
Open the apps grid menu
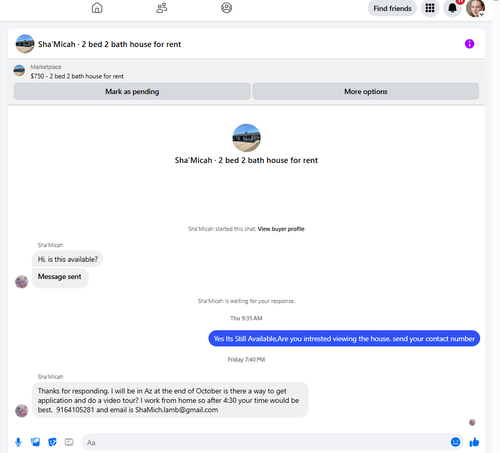click(x=430, y=8)
